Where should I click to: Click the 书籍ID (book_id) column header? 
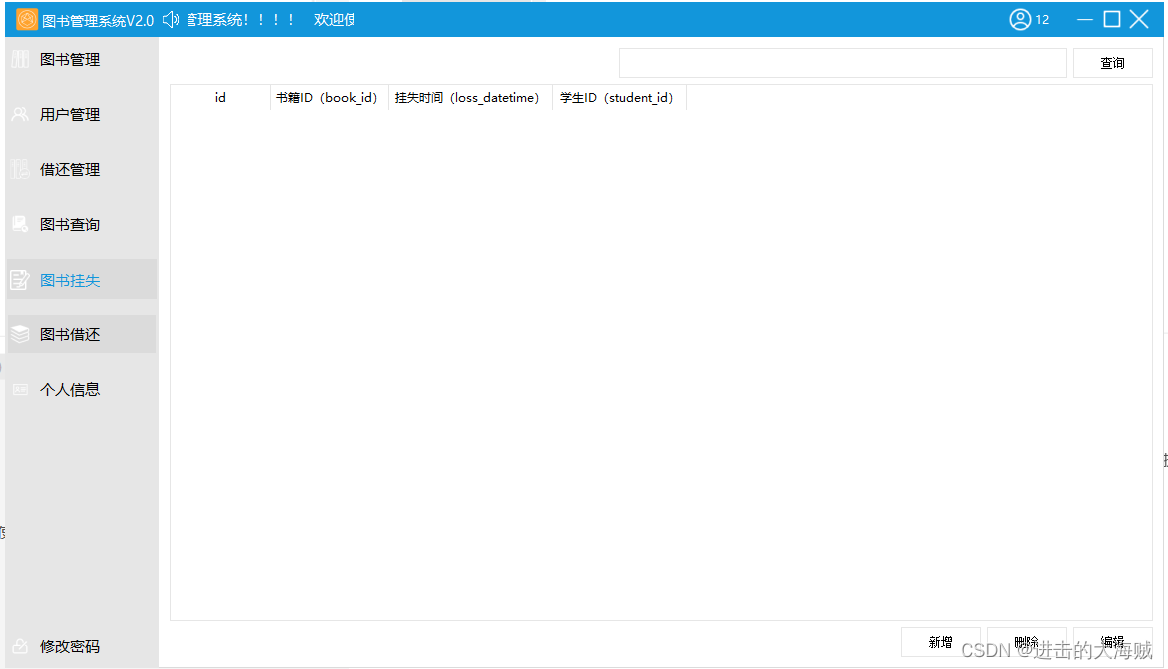click(x=329, y=98)
